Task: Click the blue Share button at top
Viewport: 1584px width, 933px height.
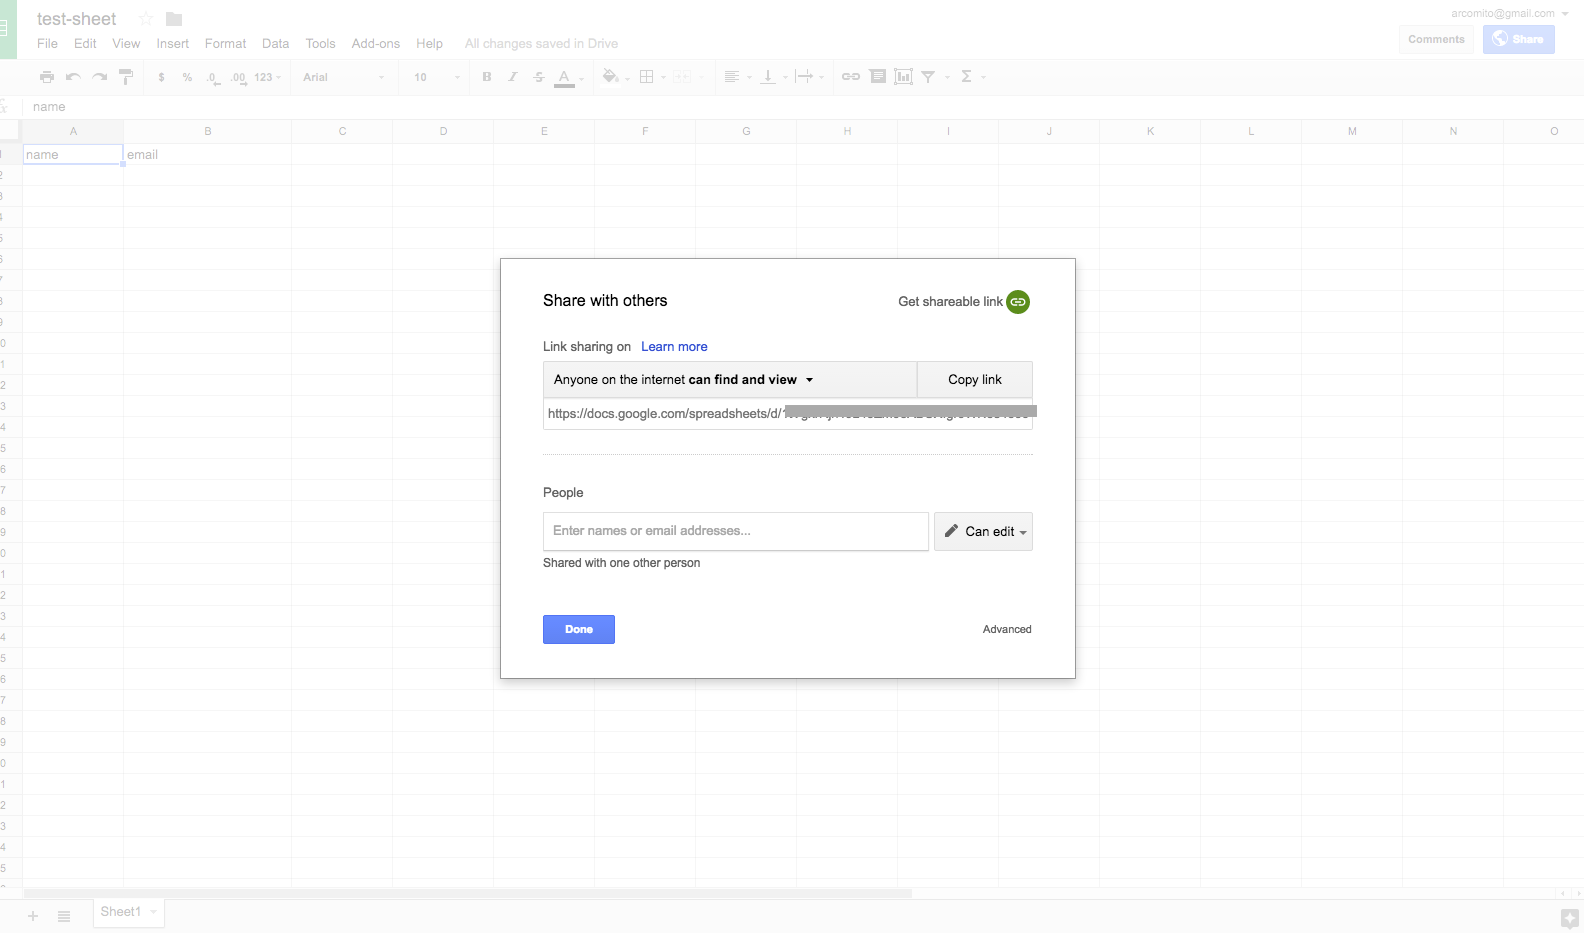Action: tap(1518, 40)
